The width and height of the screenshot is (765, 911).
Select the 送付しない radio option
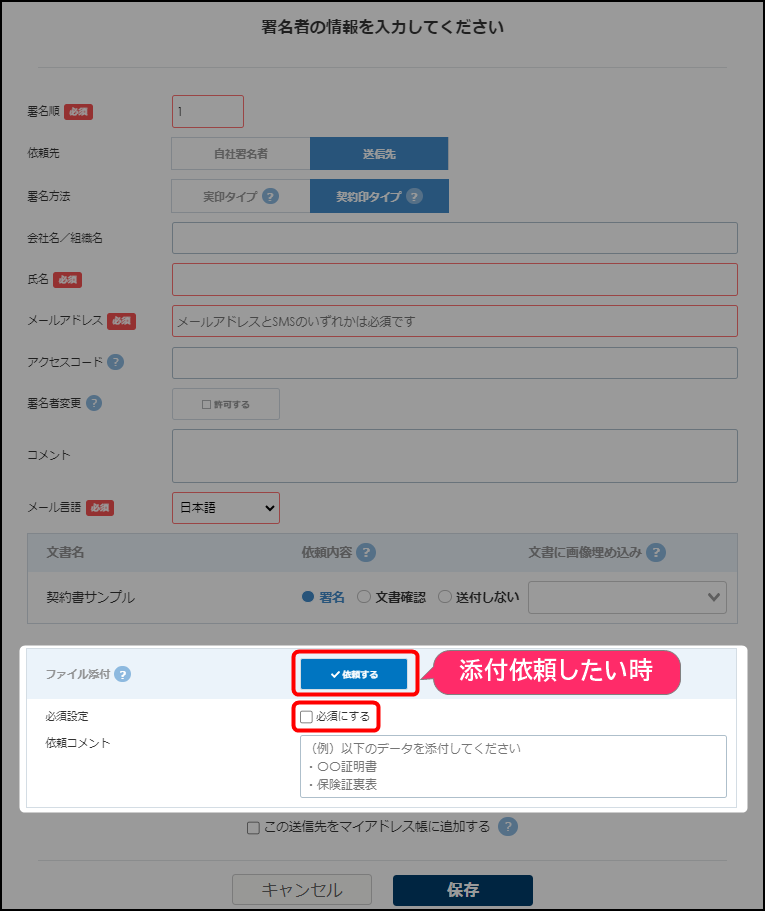(x=445, y=597)
